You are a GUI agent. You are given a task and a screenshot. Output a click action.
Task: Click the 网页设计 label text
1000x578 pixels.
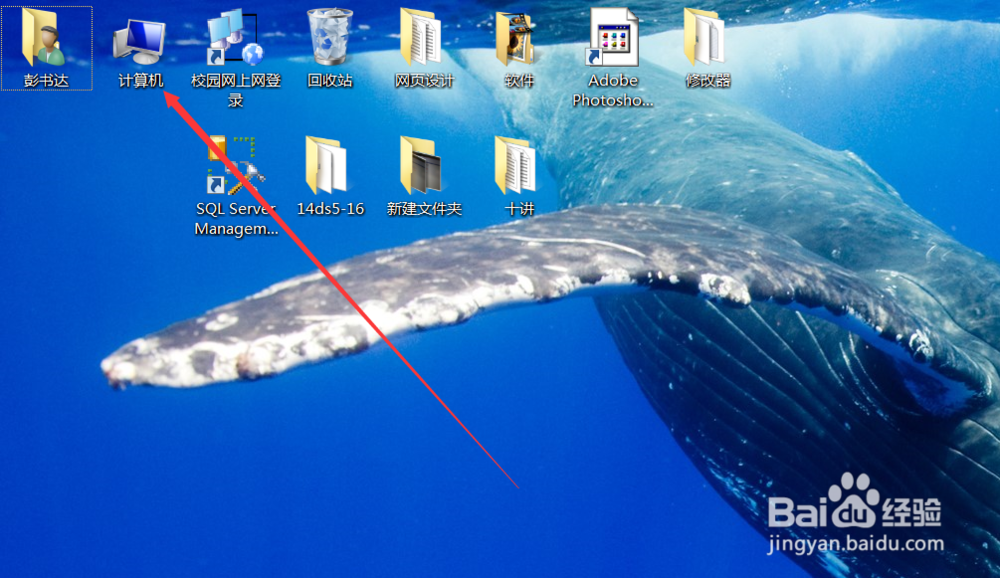click(423, 80)
